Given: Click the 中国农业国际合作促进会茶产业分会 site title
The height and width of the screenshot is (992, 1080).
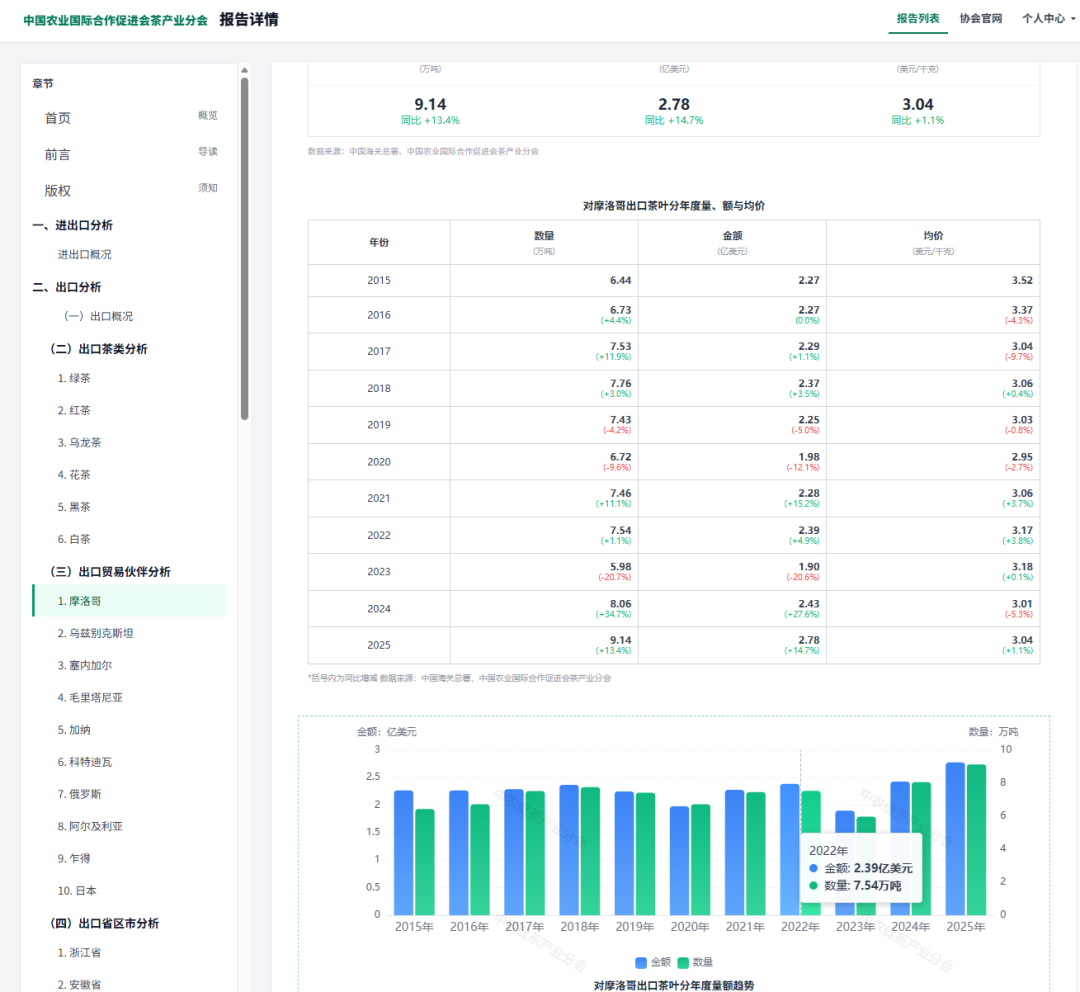Looking at the screenshot, I should [116, 20].
